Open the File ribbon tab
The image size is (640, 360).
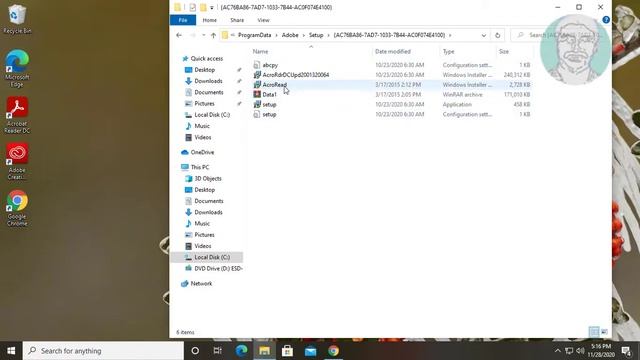pos(182,20)
